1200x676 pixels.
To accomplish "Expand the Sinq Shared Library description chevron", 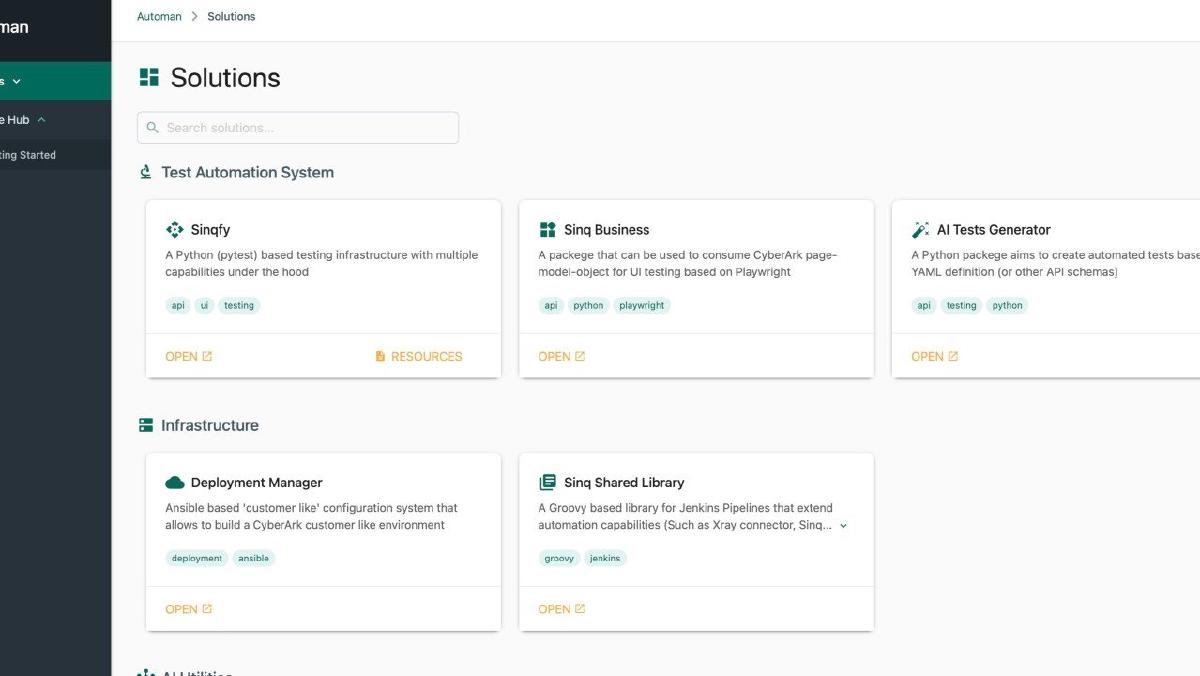I will click(x=843, y=525).
